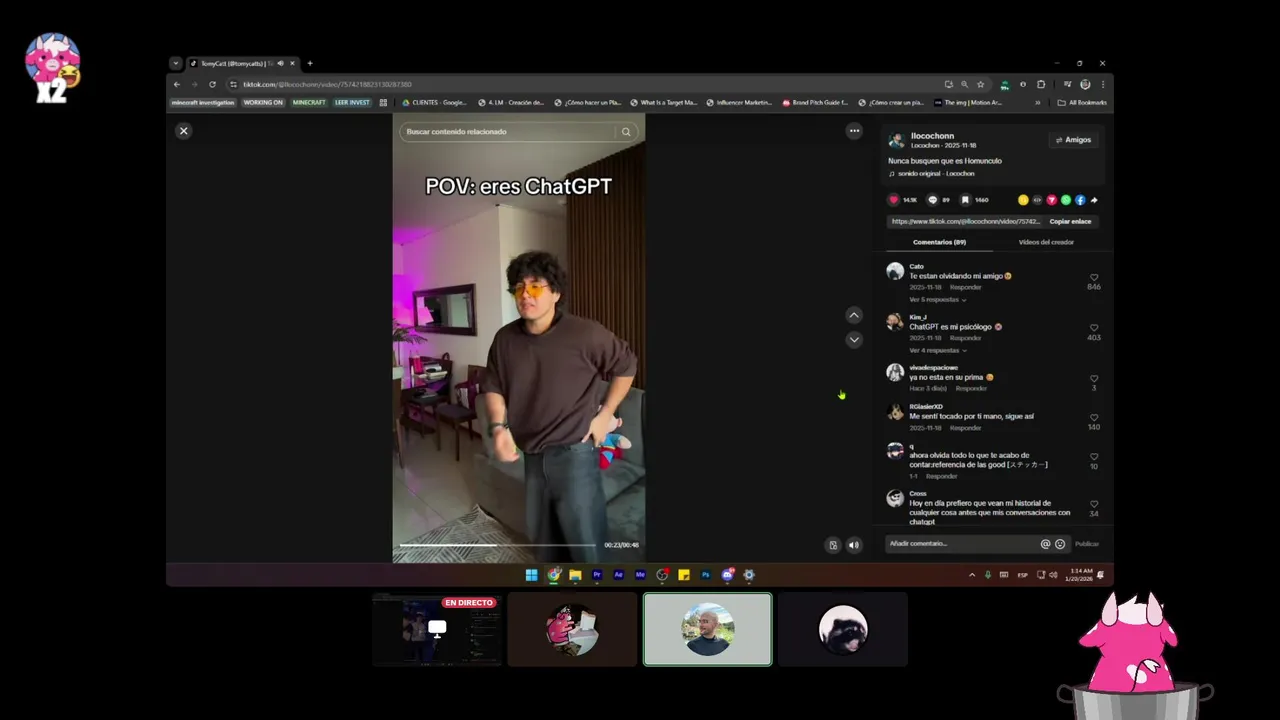Viewport: 1280px width, 720px height.
Task: Open Photoshop from taskbar
Action: [x=706, y=575]
